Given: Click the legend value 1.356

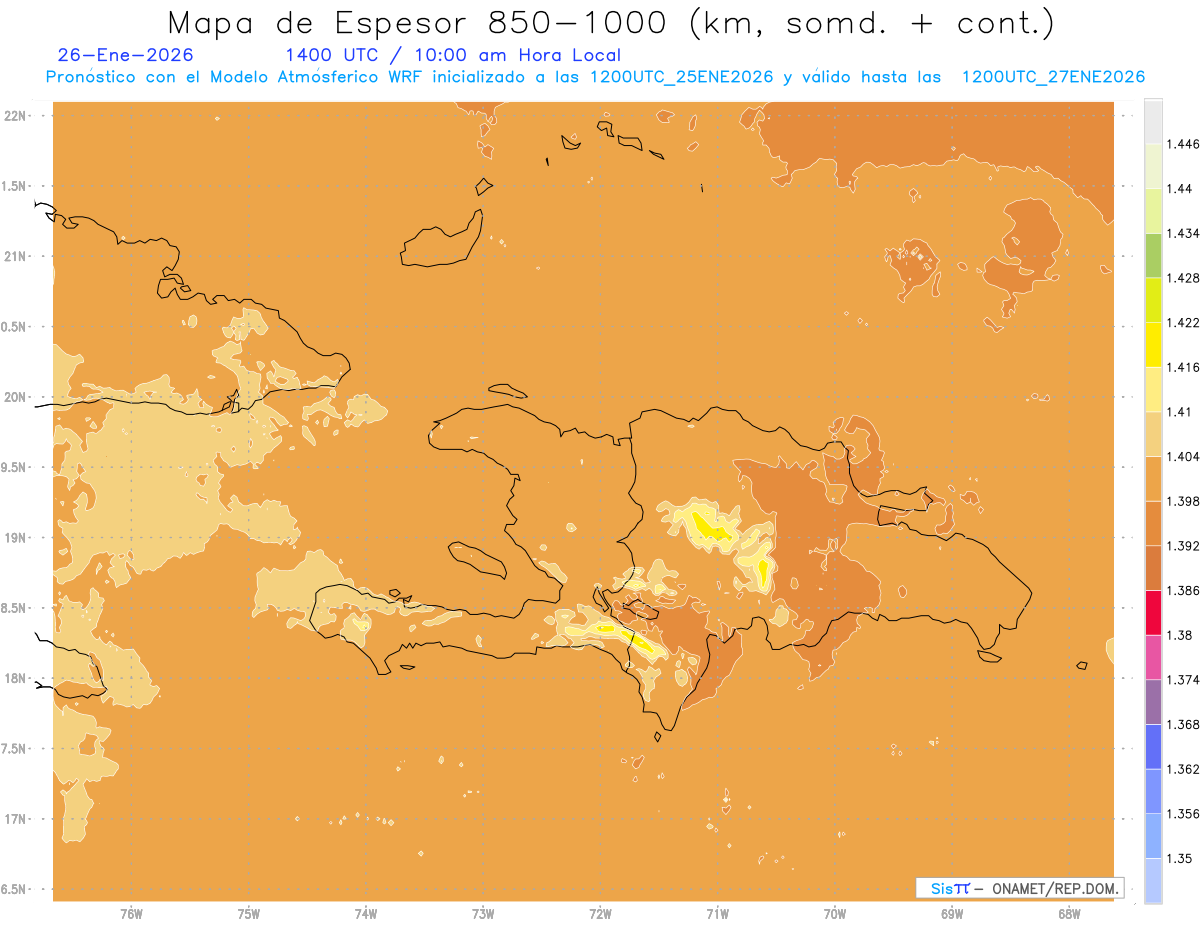Looking at the screenshot, I should 1182,814.
